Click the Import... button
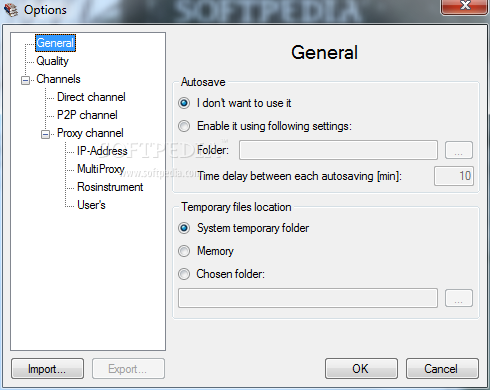The height and width of the screenshot is (390, 490). (x=47, y=369)
